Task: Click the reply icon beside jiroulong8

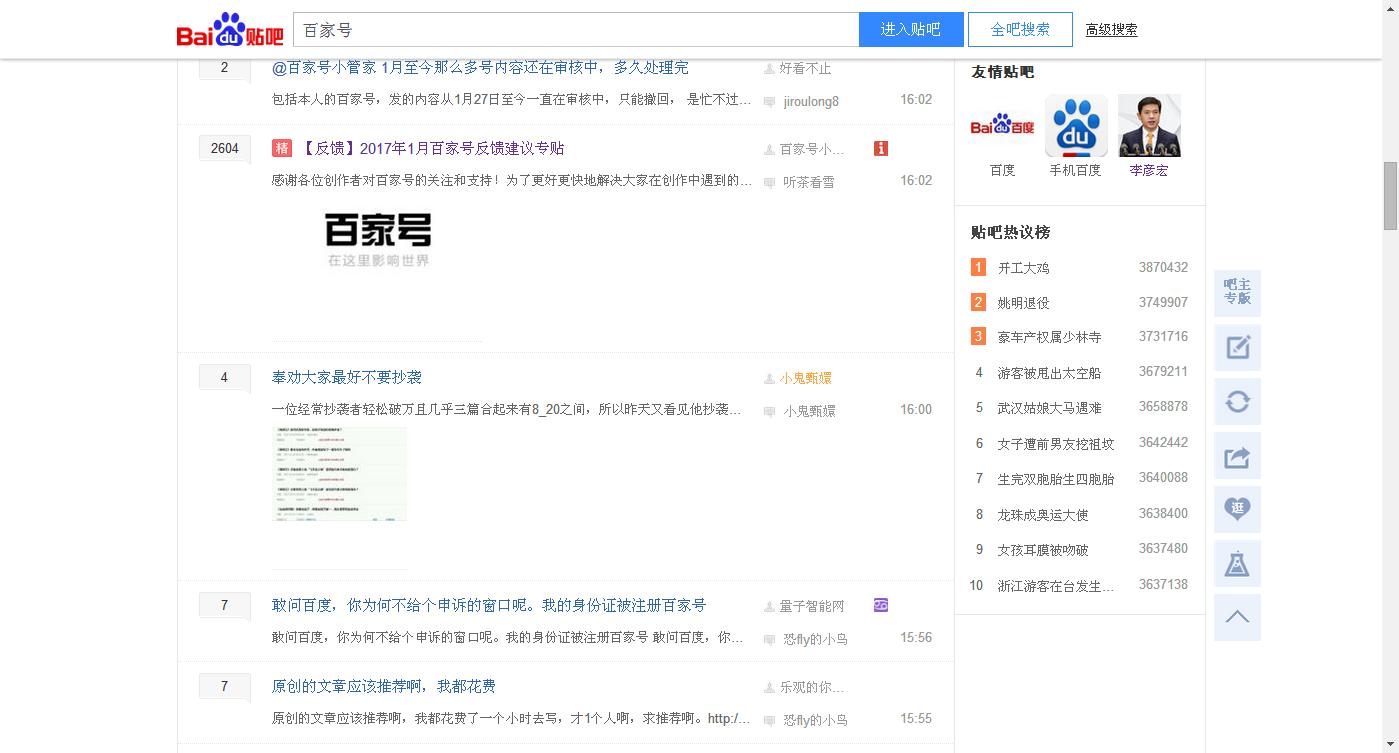Action: pos(769,102)
